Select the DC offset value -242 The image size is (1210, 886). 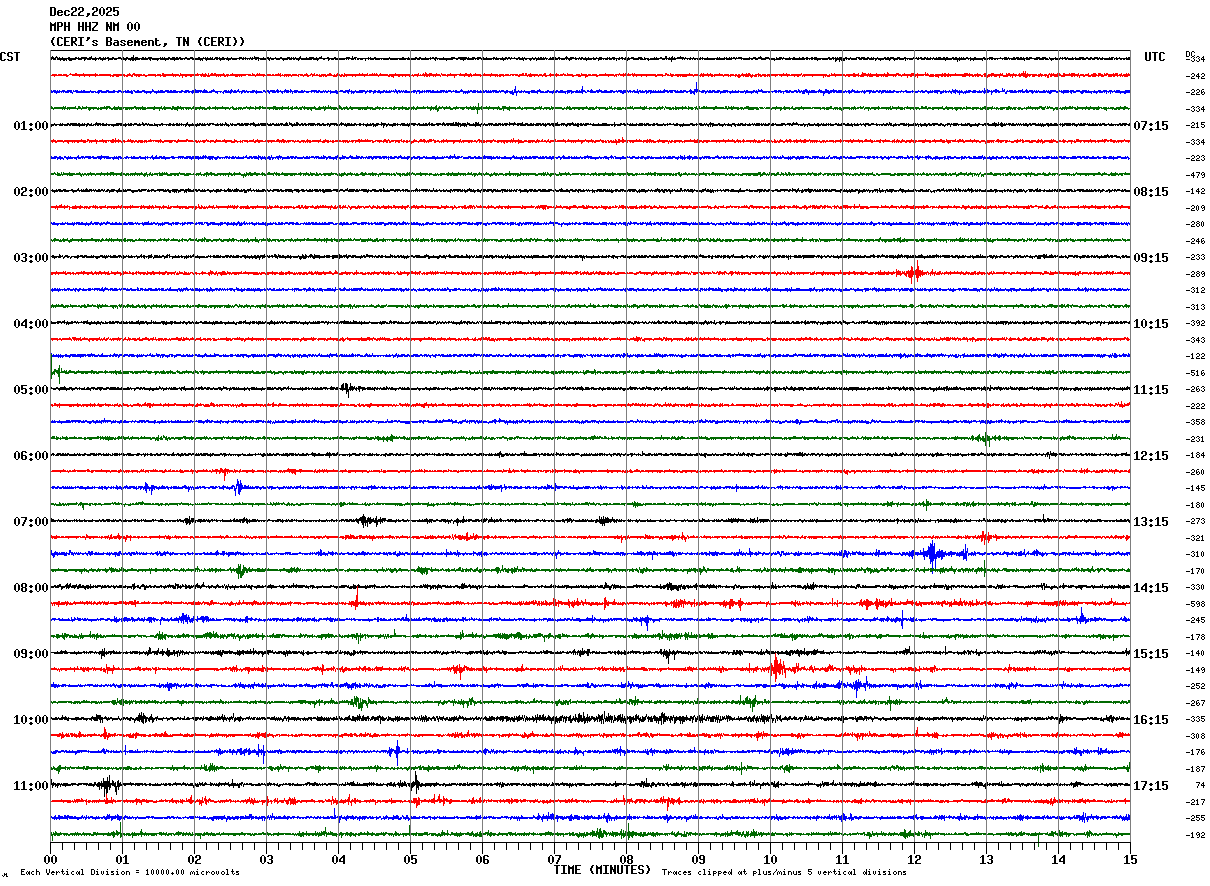(1195, 76)
